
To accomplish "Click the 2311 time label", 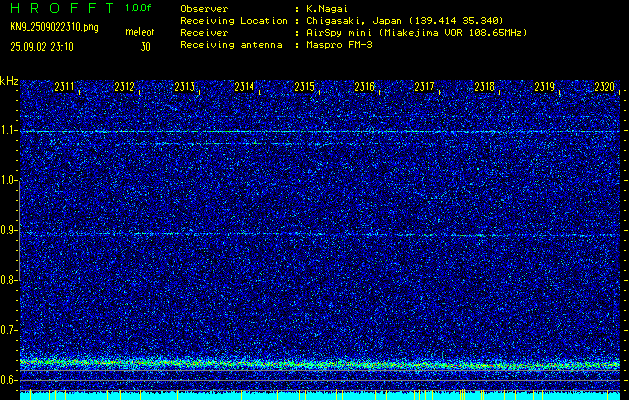I will (x=65, y=87).
